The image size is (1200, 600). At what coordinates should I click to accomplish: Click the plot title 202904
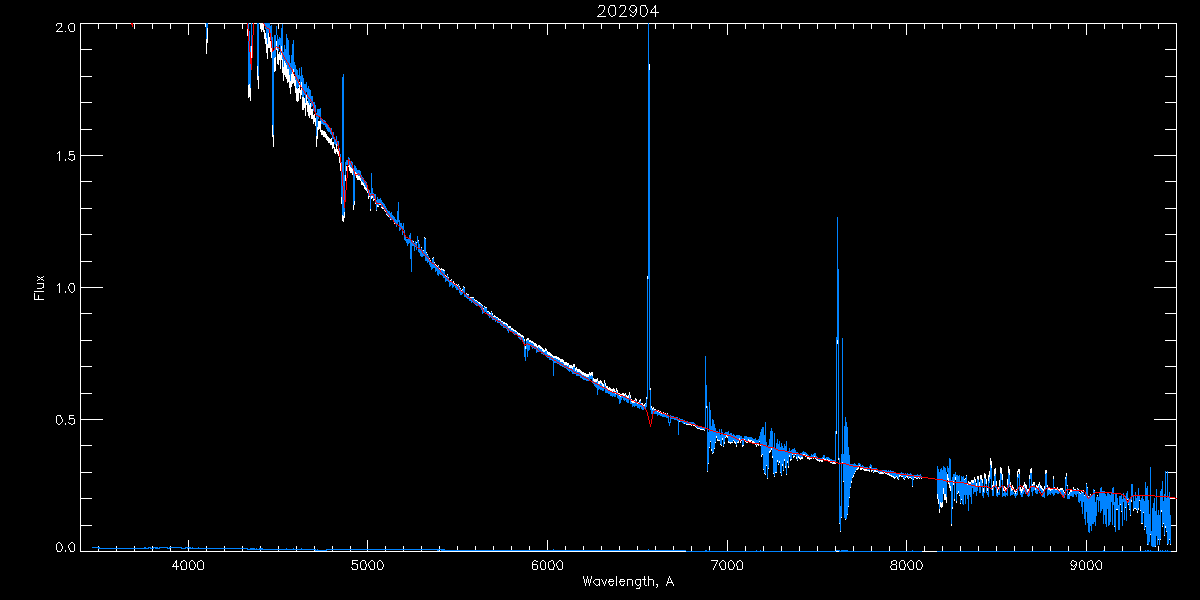pos(627,11)
